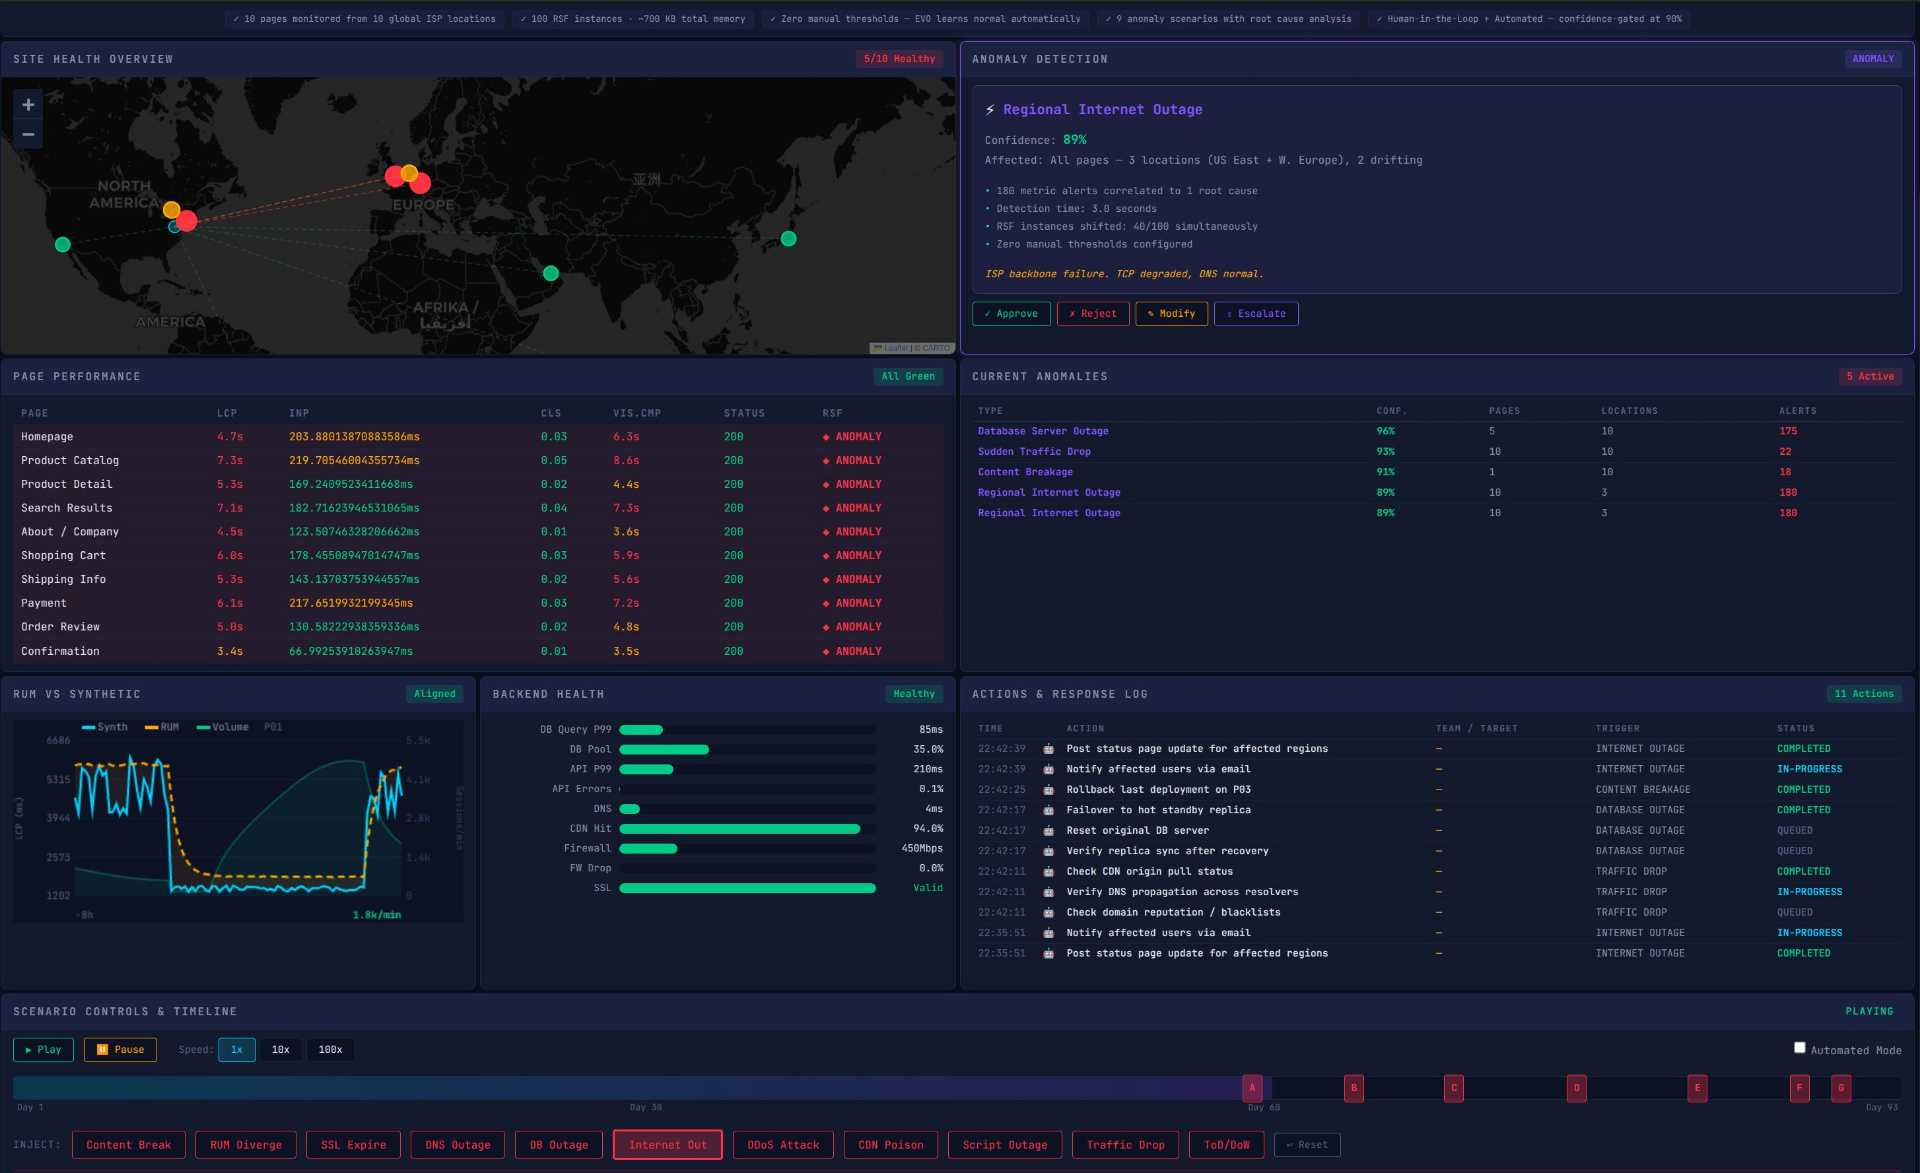Click the map zoom-in plus icon
This screenshot has height=1173, width=1920.
click(x=28, y=104)
